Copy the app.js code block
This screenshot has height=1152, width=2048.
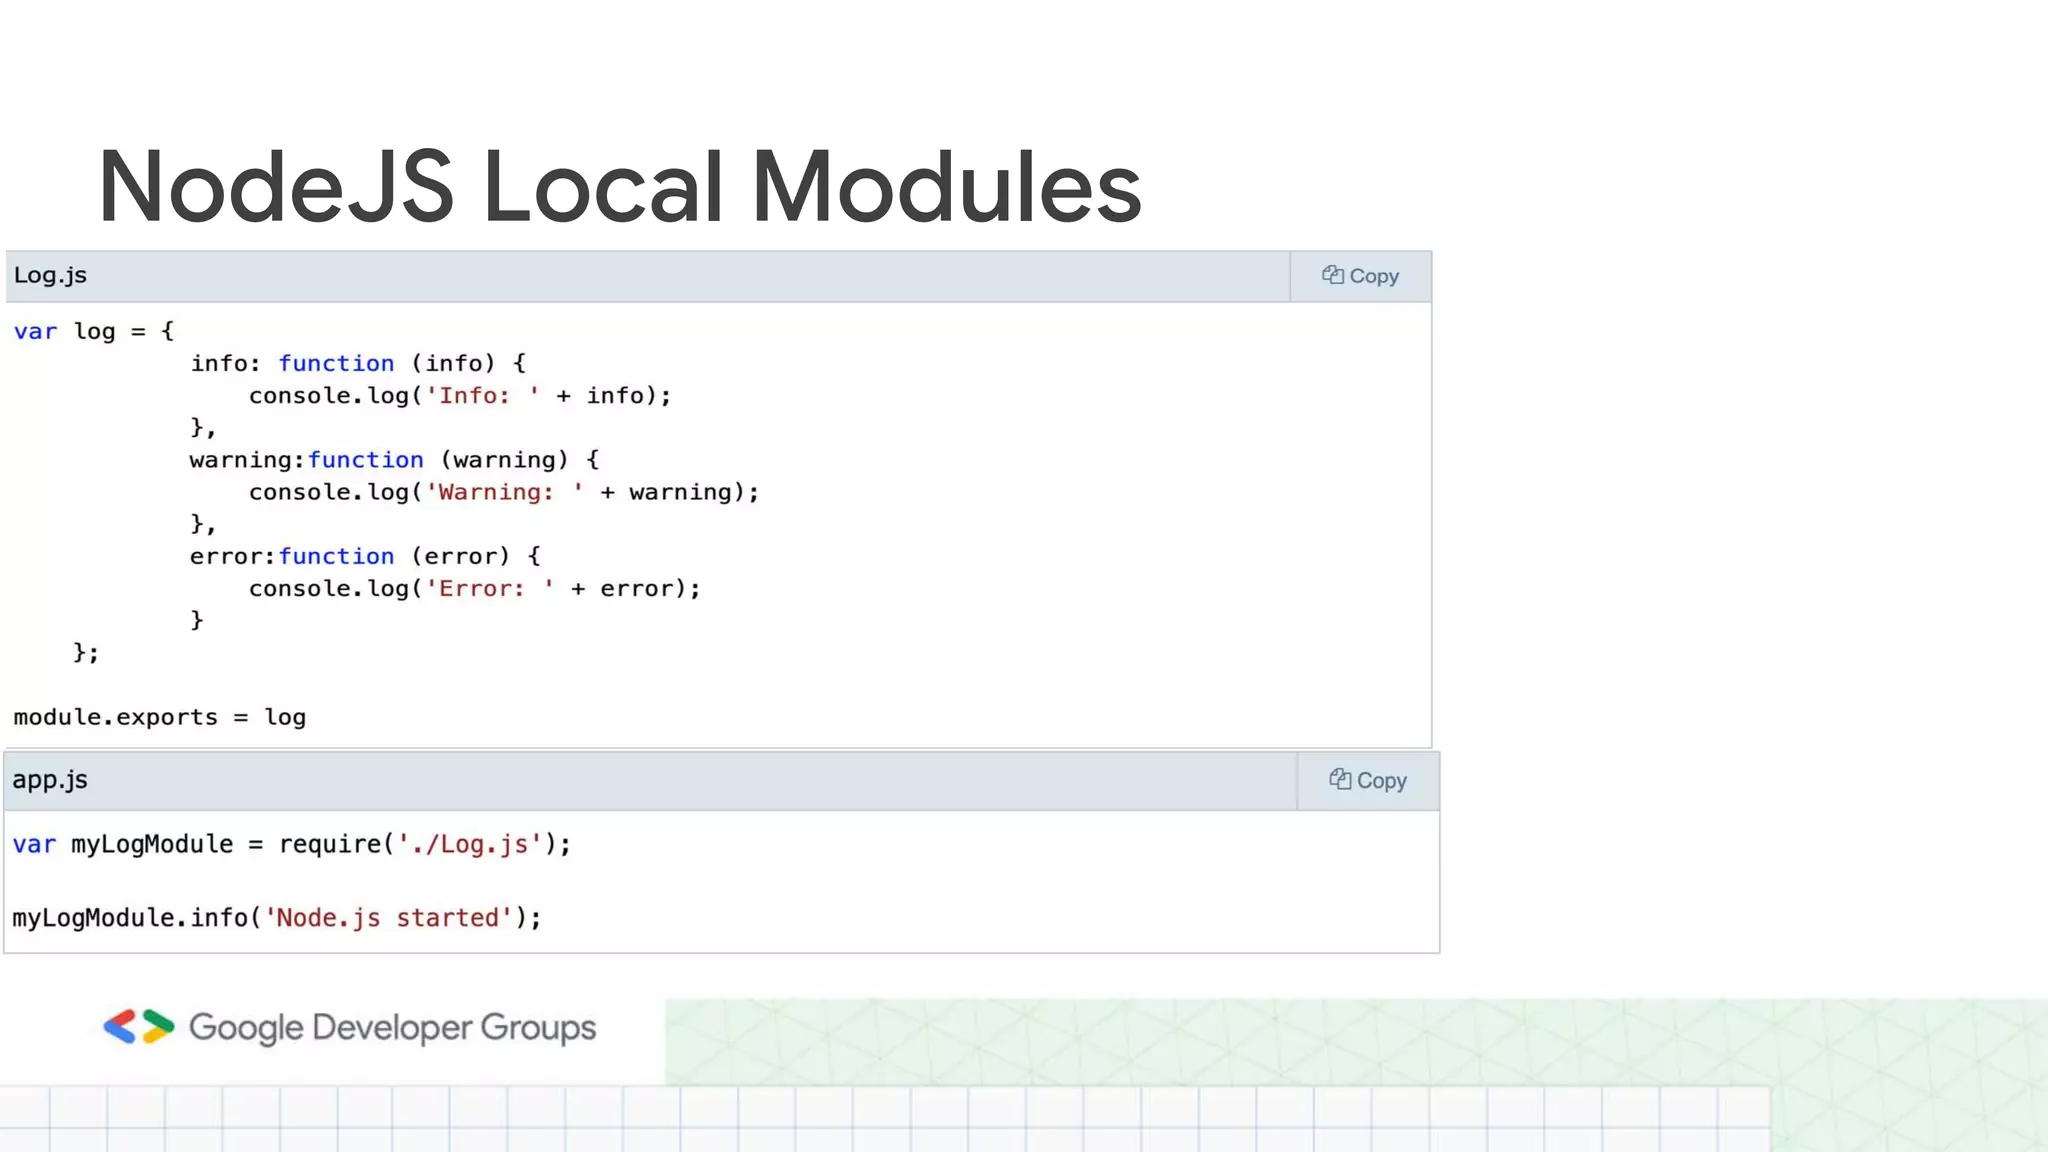(x=1368, y=781)
